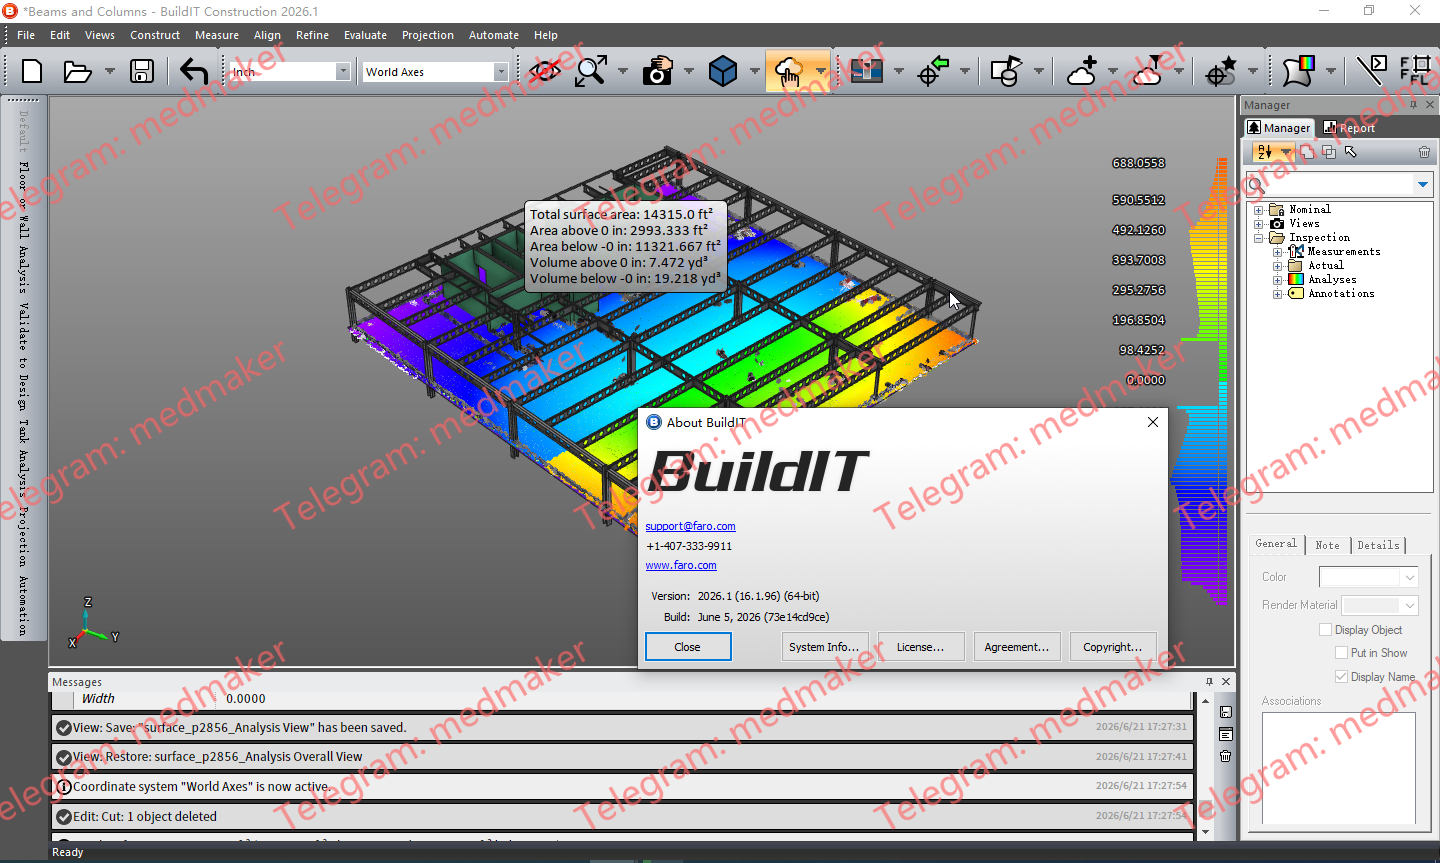Click the License... button
This screenshot has width=1440, height=863.
[920, 647]
